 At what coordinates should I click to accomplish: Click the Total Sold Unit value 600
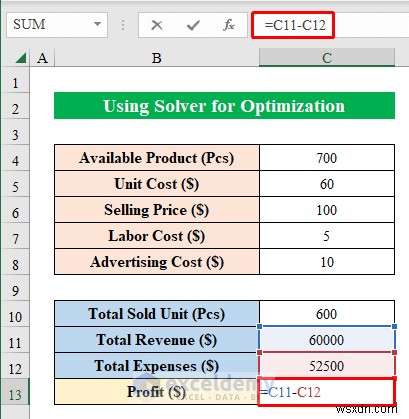pyautogui.click(x=327, y=314)
